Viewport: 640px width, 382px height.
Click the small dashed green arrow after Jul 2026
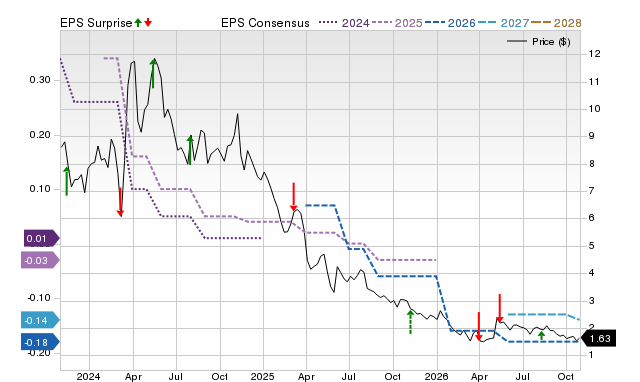541,335
